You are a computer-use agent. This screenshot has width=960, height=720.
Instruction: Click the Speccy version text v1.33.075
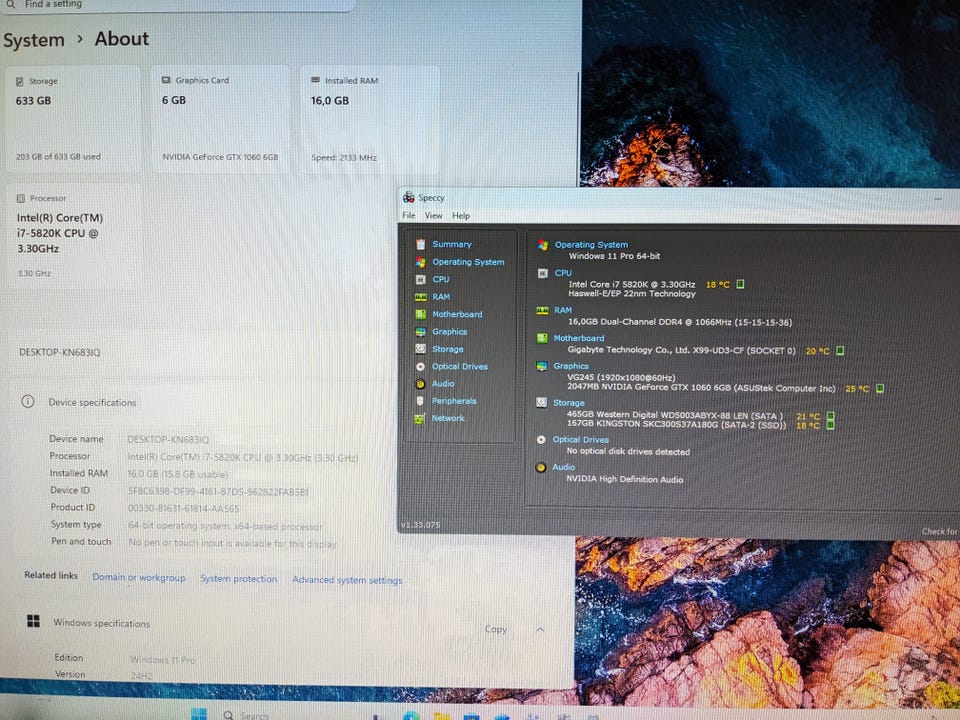[421, 525]
